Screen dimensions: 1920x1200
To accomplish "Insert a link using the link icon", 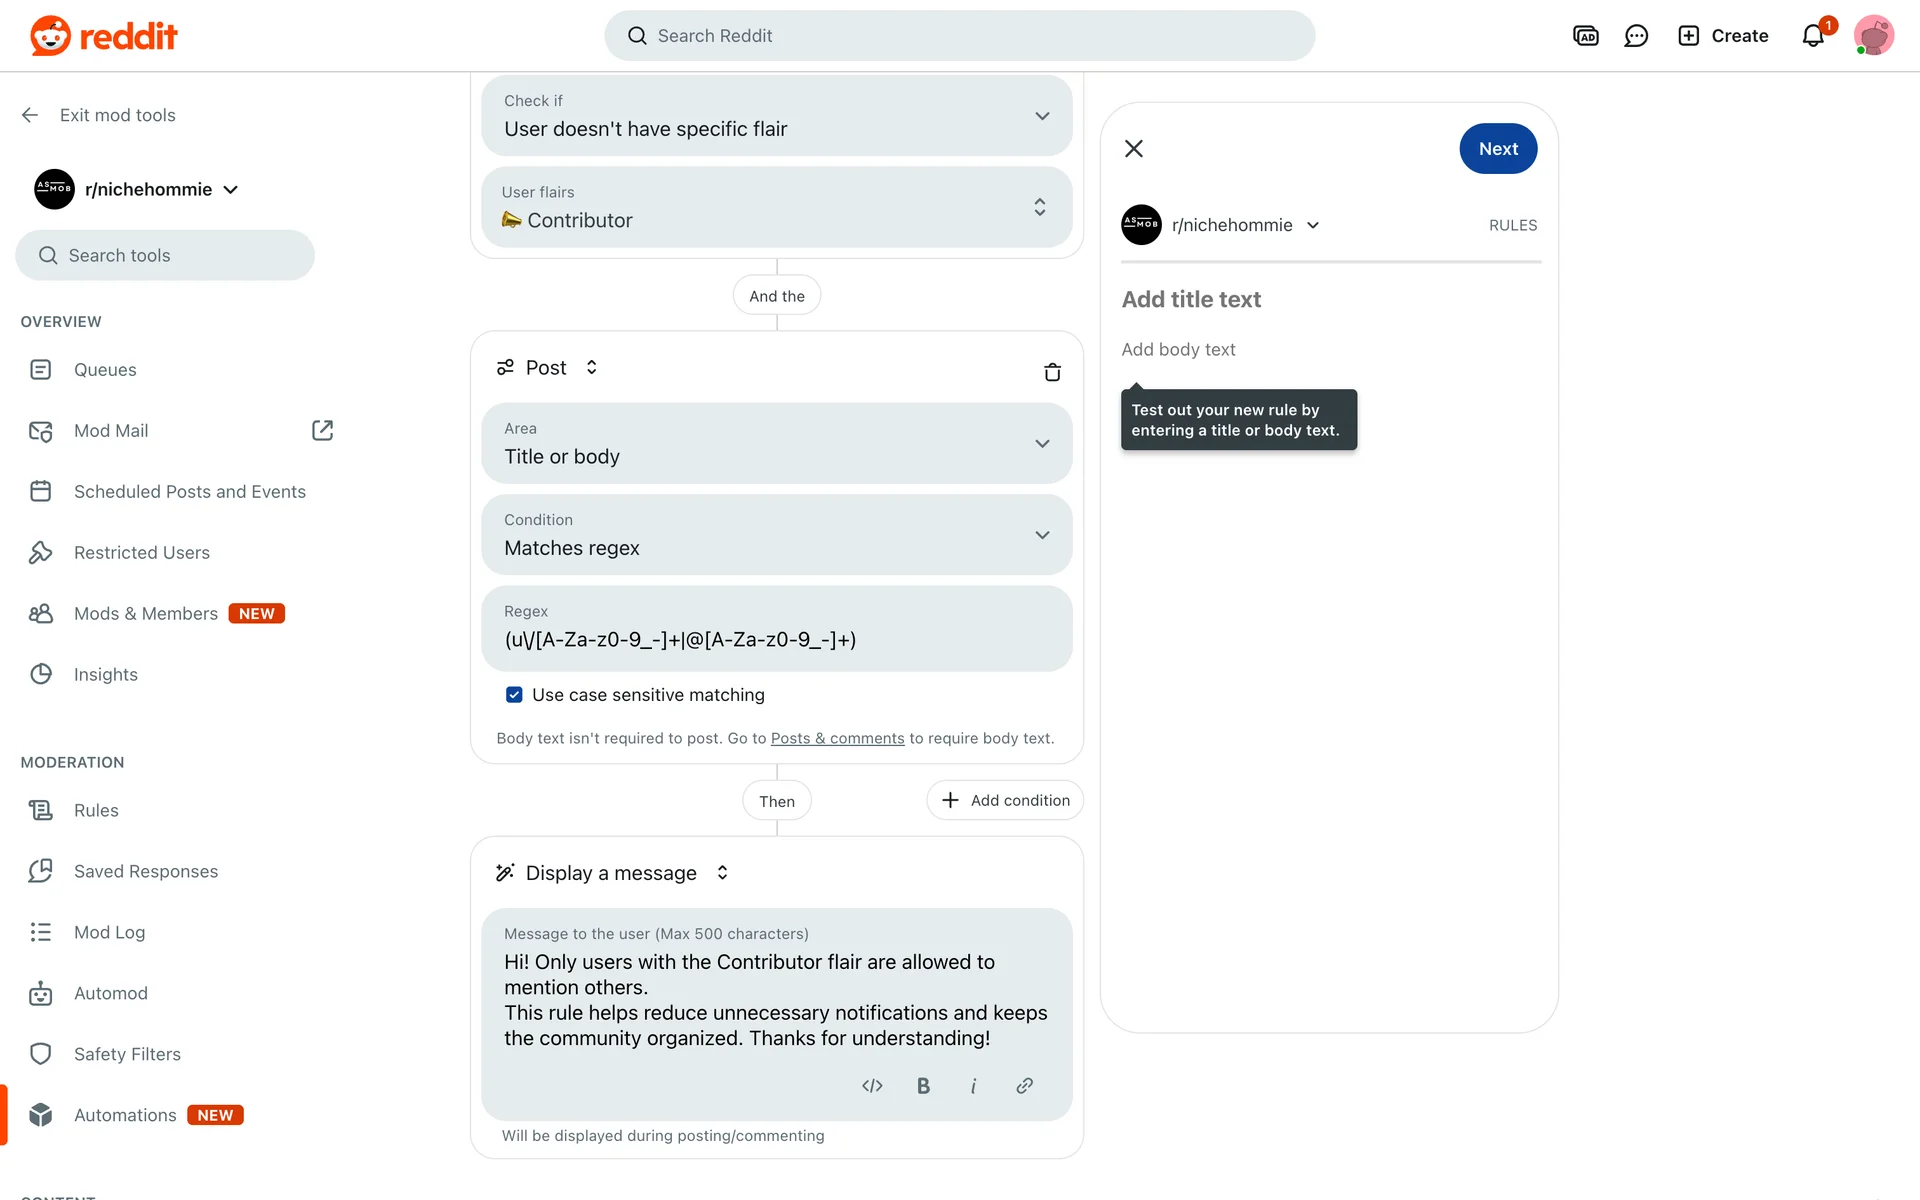I will tap(1024, 1086).
